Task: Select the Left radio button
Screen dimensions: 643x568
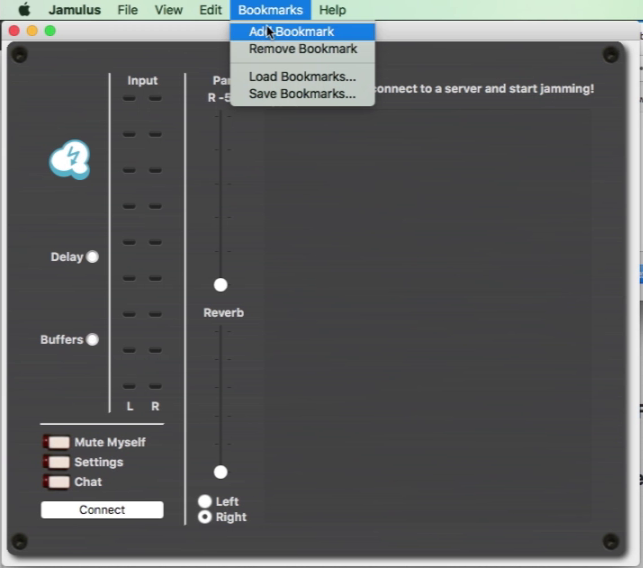Action: click(205, 501)
